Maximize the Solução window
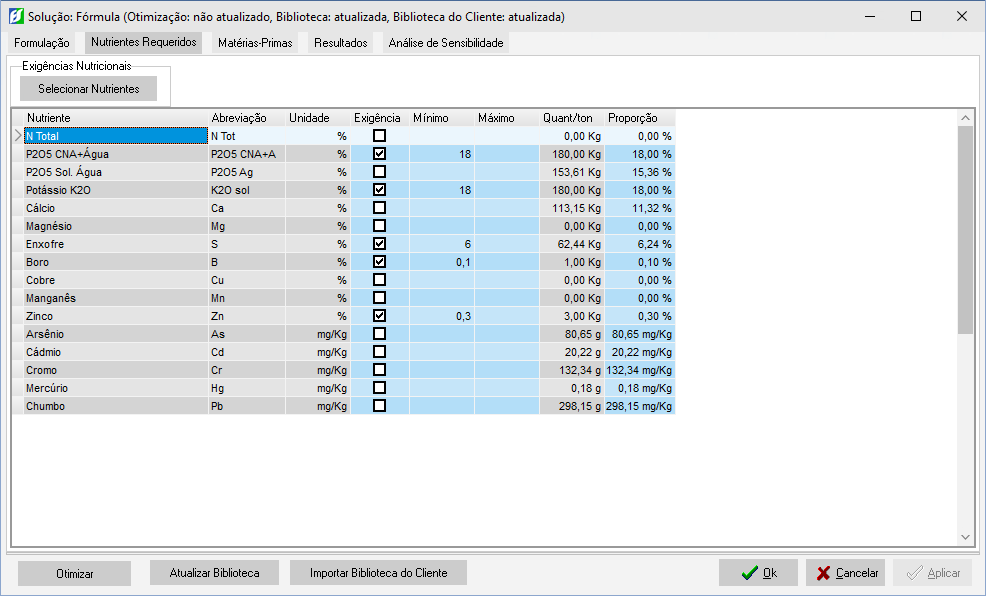This screenshot has height=596, width=986. (x=916, y=16)
